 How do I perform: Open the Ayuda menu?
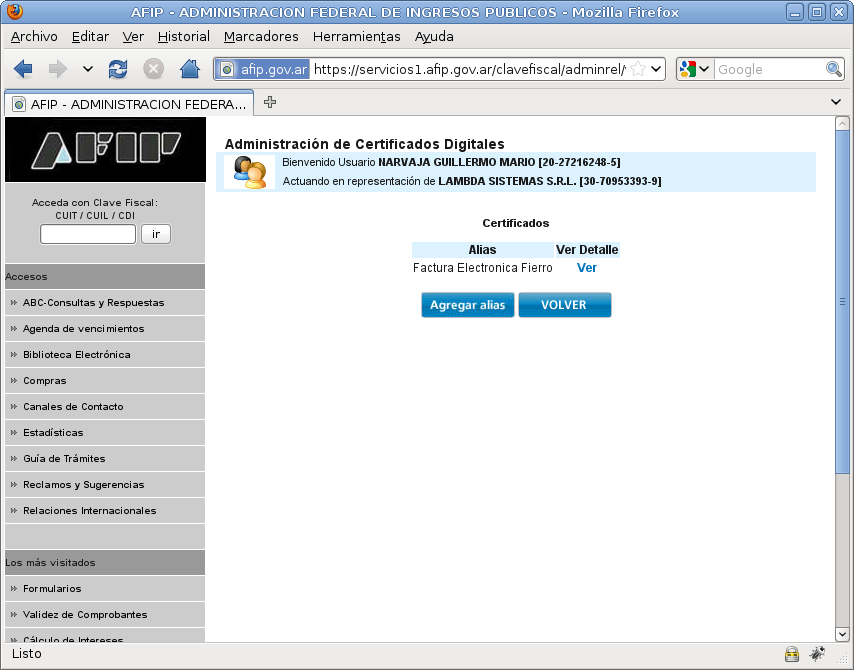pos(434,36)
